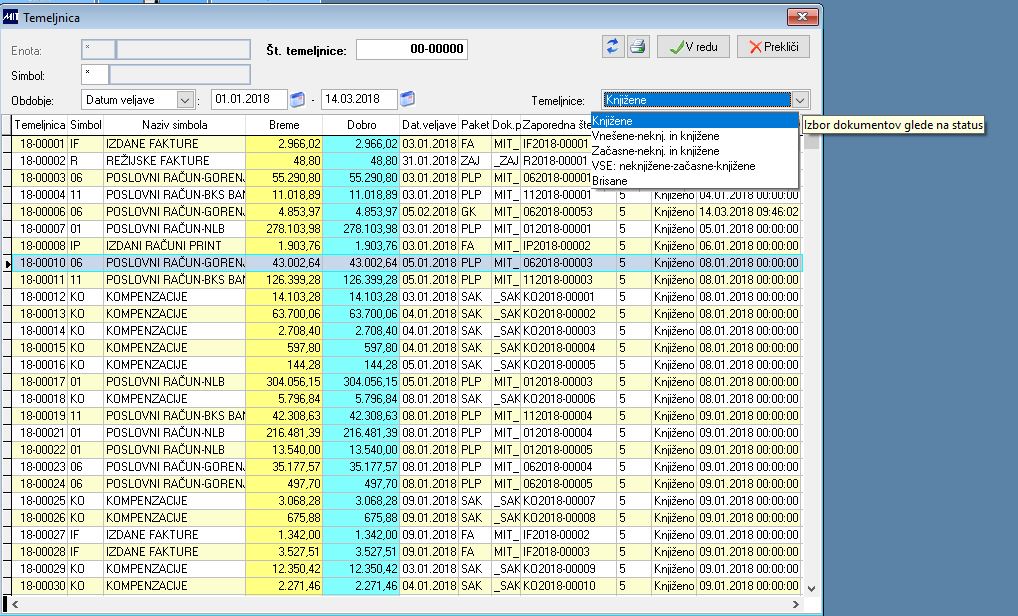Pick 'Začasne-neknj. in knjižene' from list
This screenshot has width=1018, height=616.
(x=655, y=151)
